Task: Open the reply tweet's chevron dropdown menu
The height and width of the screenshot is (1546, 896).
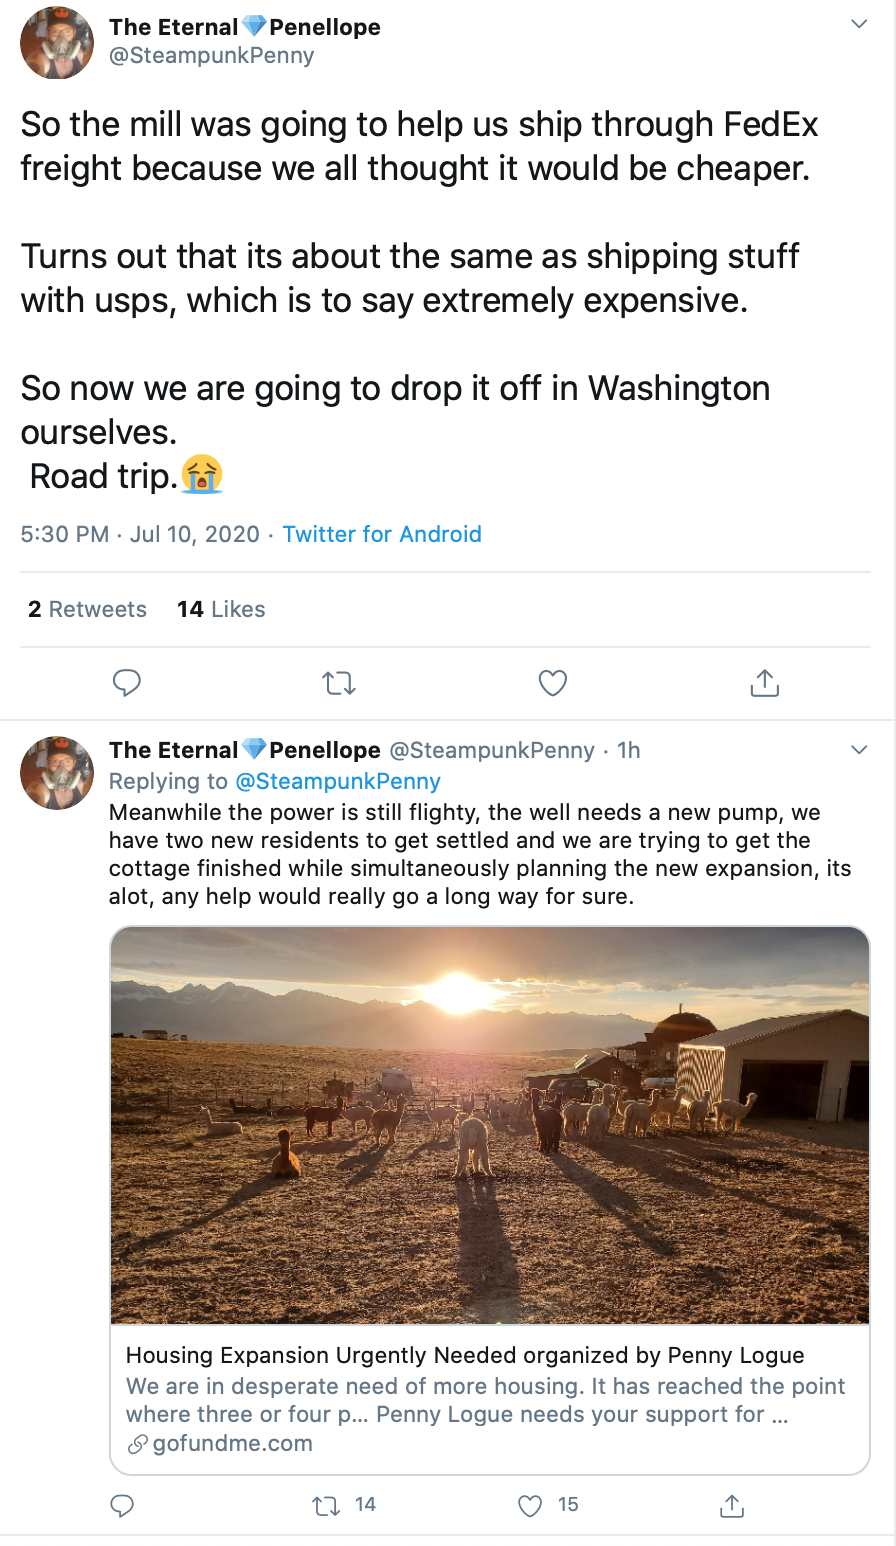Action: click(859, 750)
